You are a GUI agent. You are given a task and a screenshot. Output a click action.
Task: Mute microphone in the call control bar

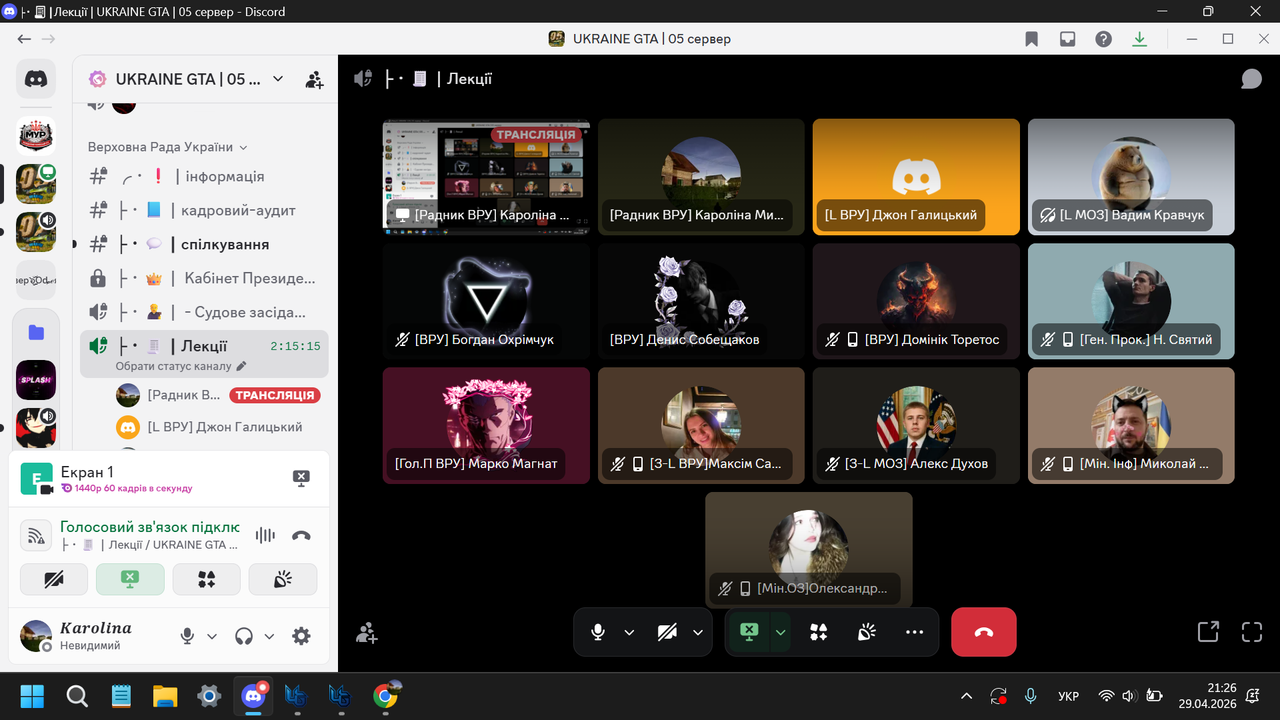coord(598,632)
